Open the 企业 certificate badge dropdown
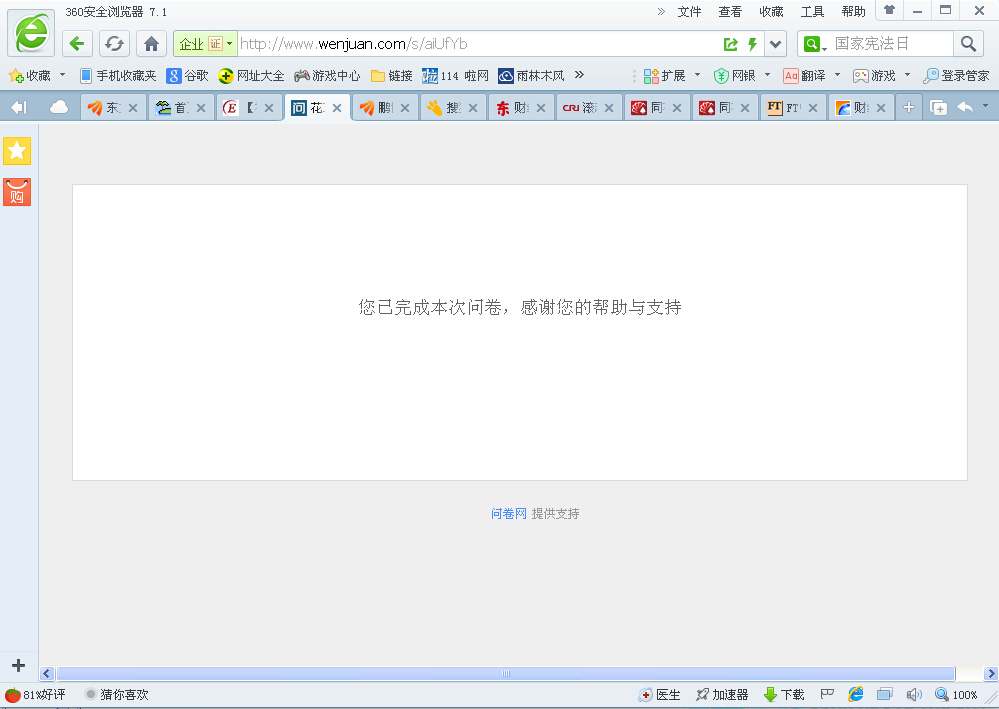The width and height of the screenshot is (999, 709). [x=205, y=44]
